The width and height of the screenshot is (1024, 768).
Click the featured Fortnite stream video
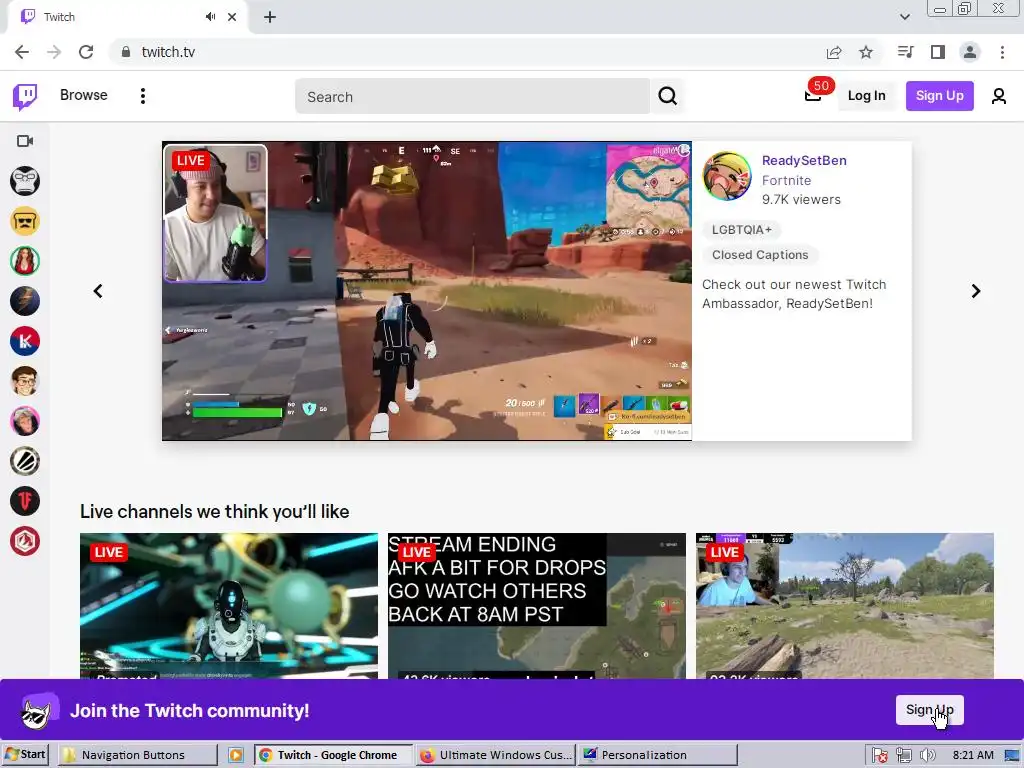pyautogui.click(x=427, y=291)
